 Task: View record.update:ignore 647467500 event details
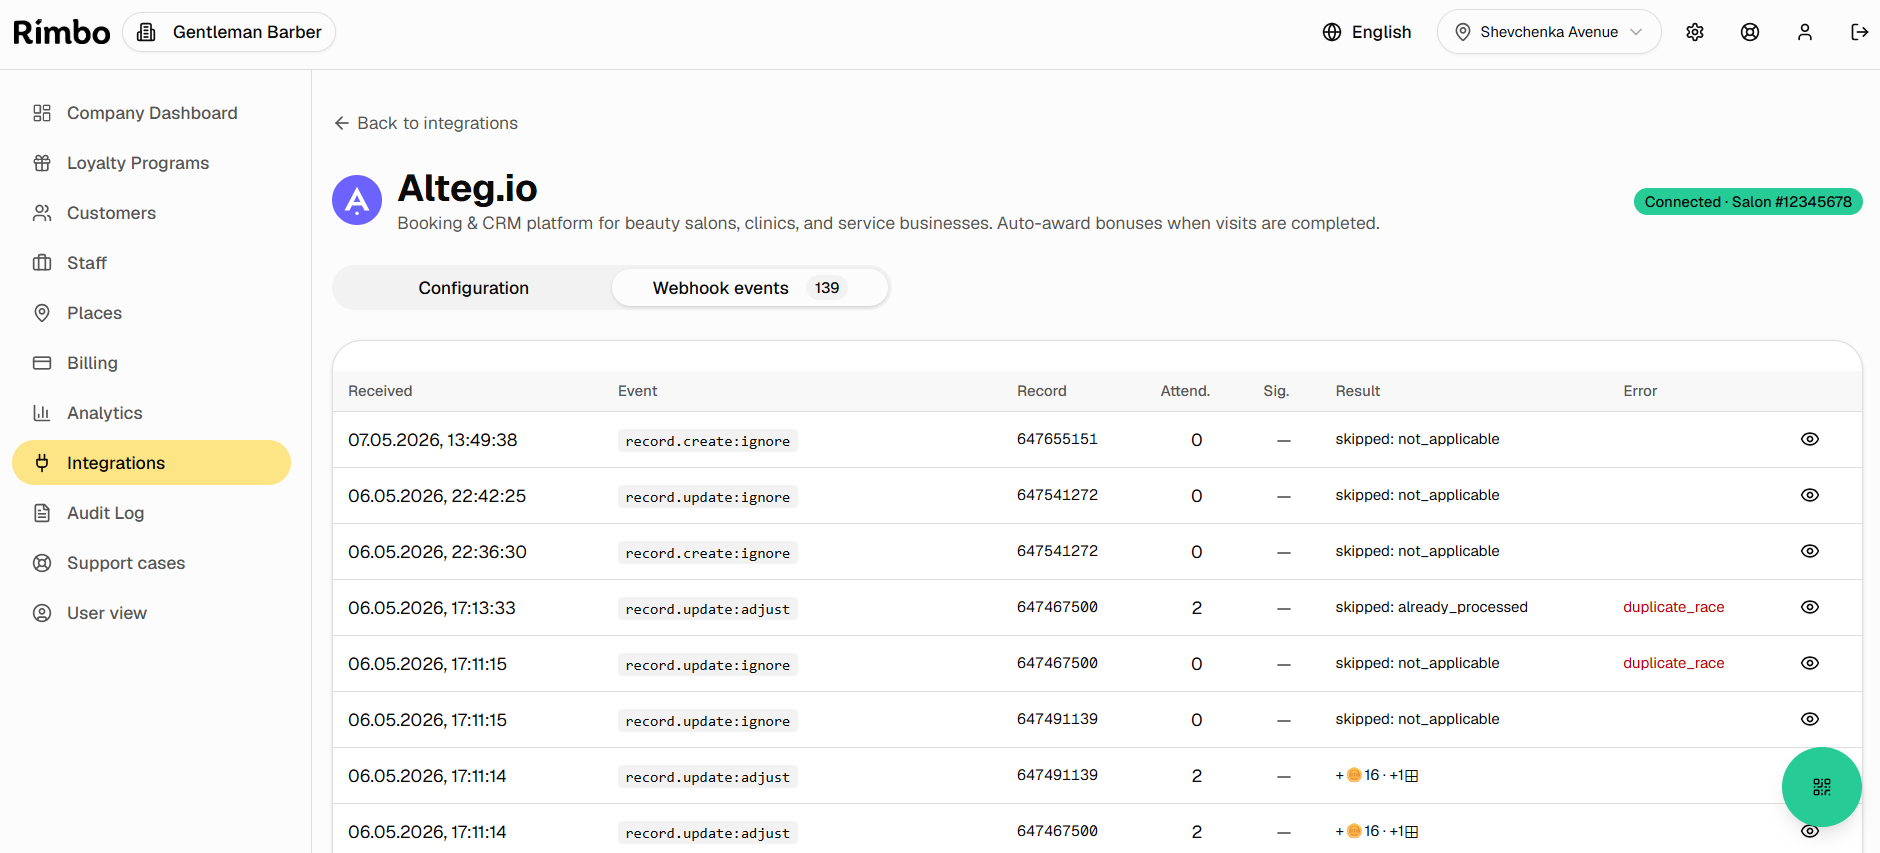[x=1810, y=663]
